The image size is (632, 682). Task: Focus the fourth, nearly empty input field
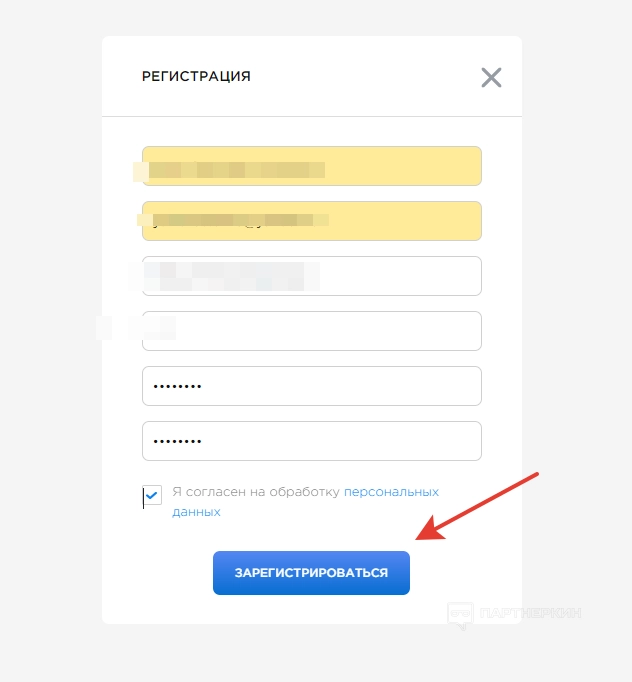[x=312, y=331]
